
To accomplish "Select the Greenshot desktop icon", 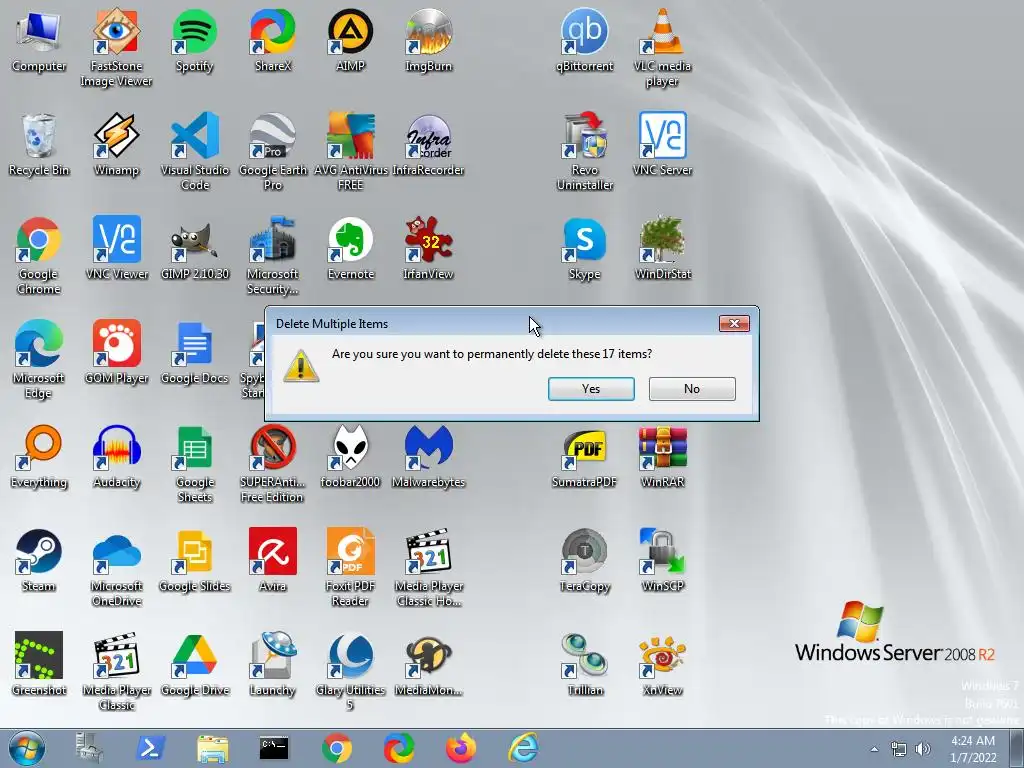I will point(39,664).
